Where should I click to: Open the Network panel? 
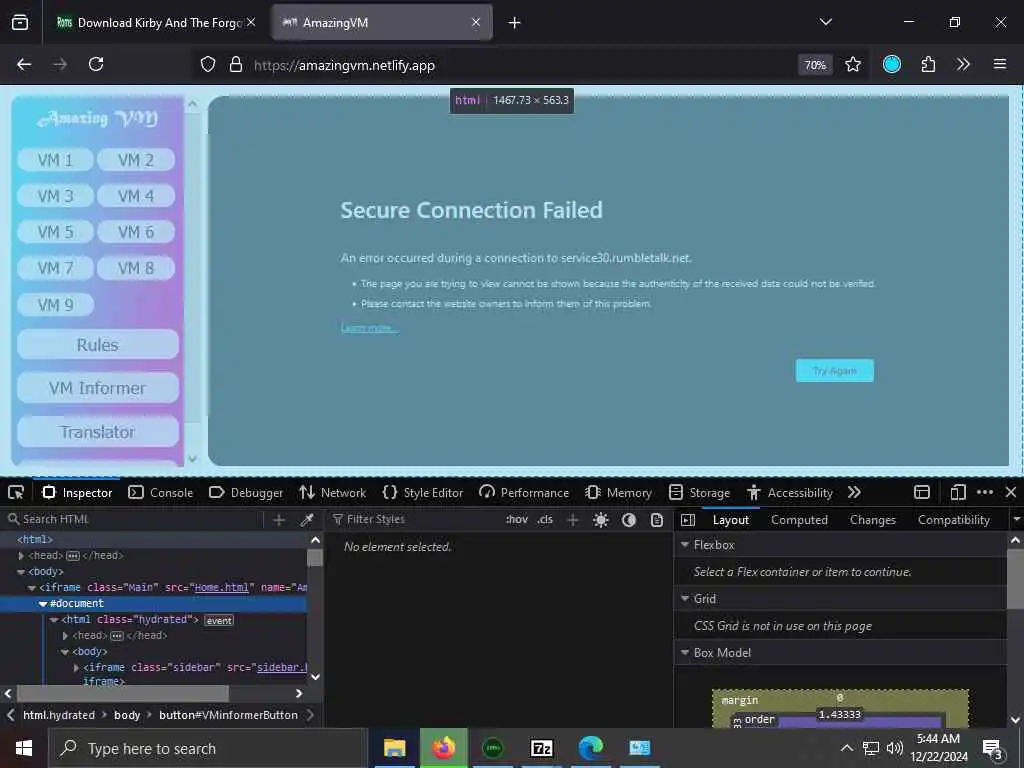tap(332, 492)
